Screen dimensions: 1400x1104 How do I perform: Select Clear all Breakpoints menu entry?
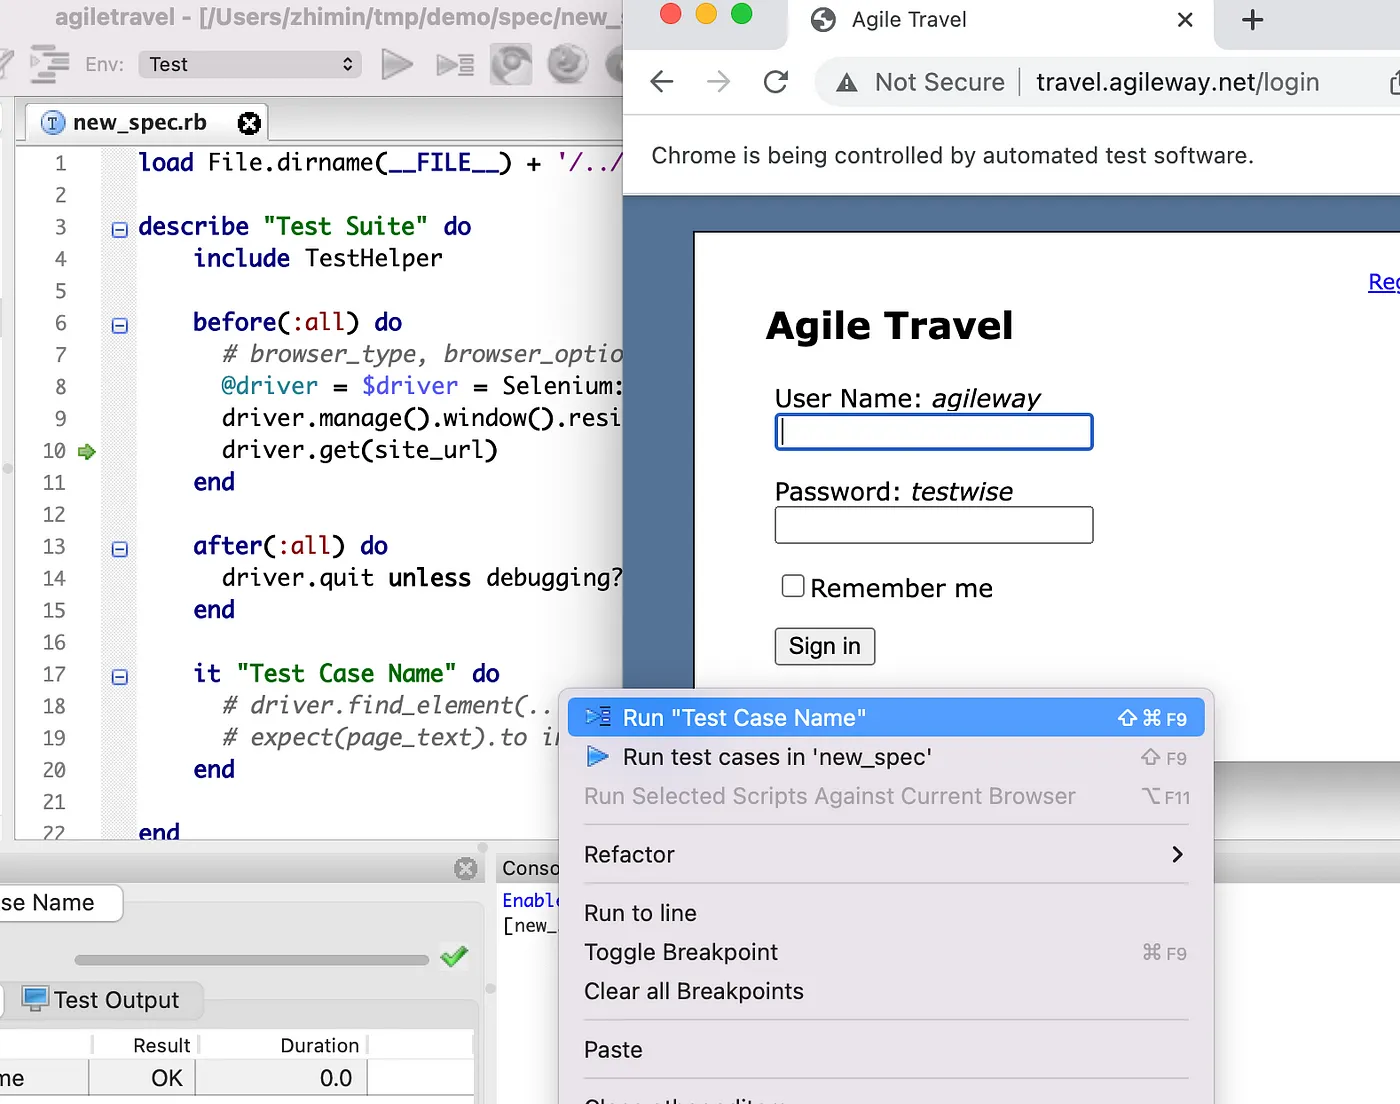[x=886, y=991]
